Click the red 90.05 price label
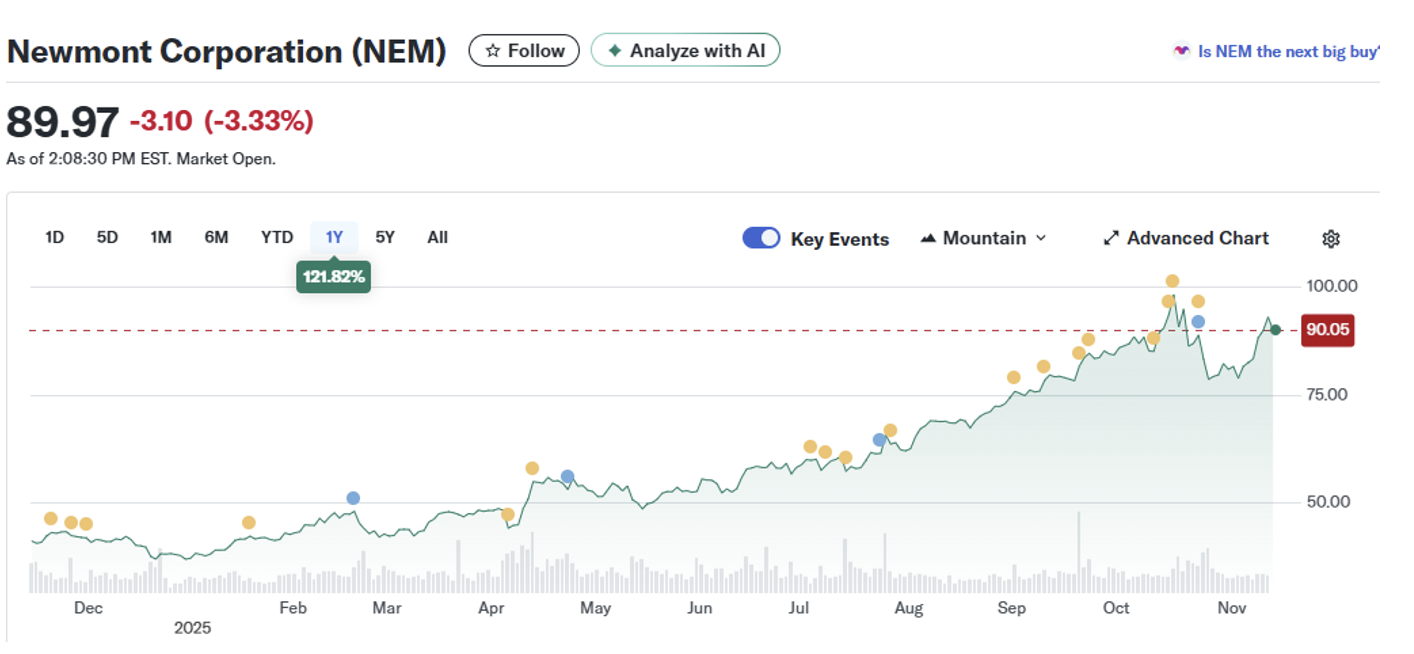The image size is (1414, 654). pos(1327,330)
